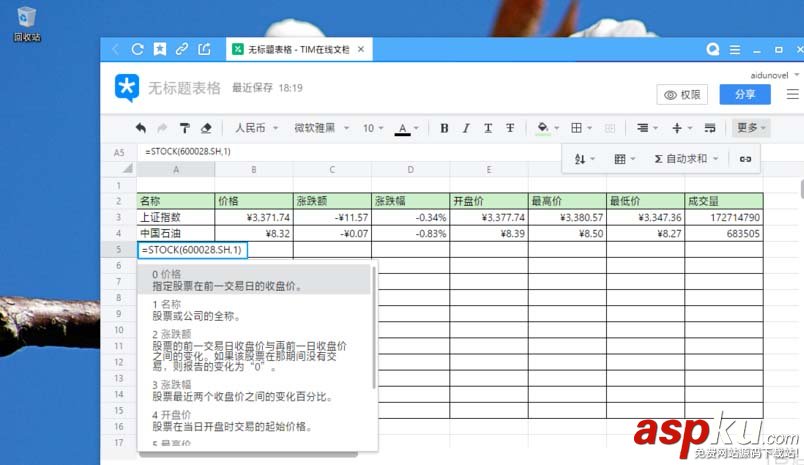Toggle text wrapping icon

click(x=710, y=128)
